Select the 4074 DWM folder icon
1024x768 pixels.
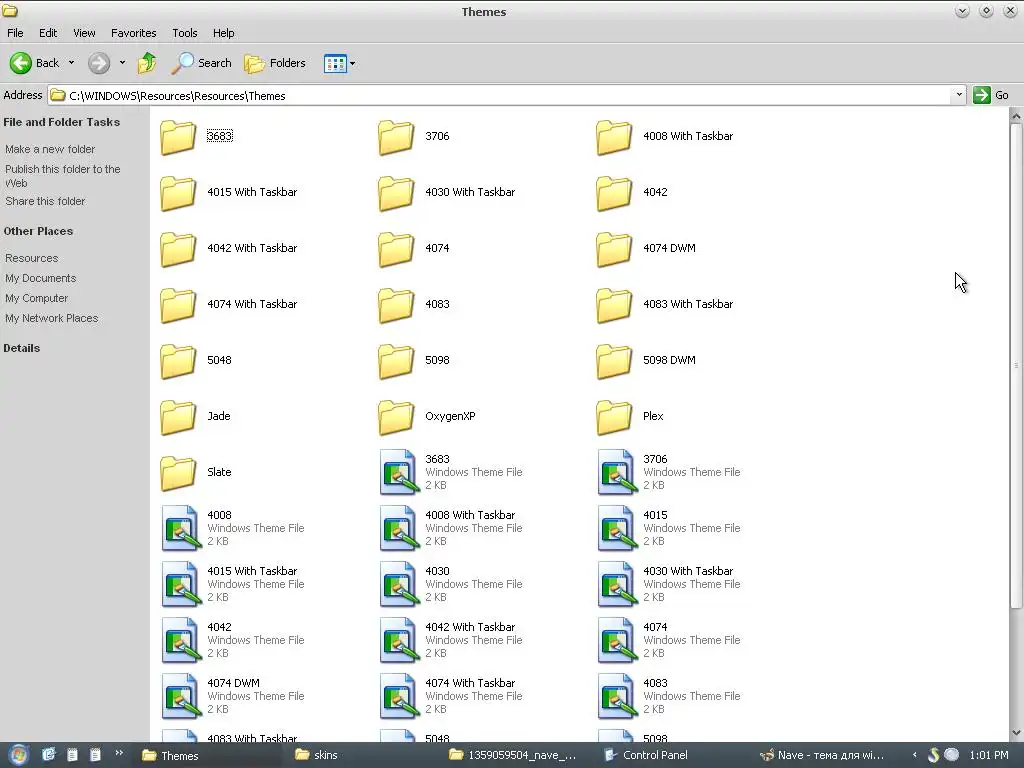click(x=614, y=249)
